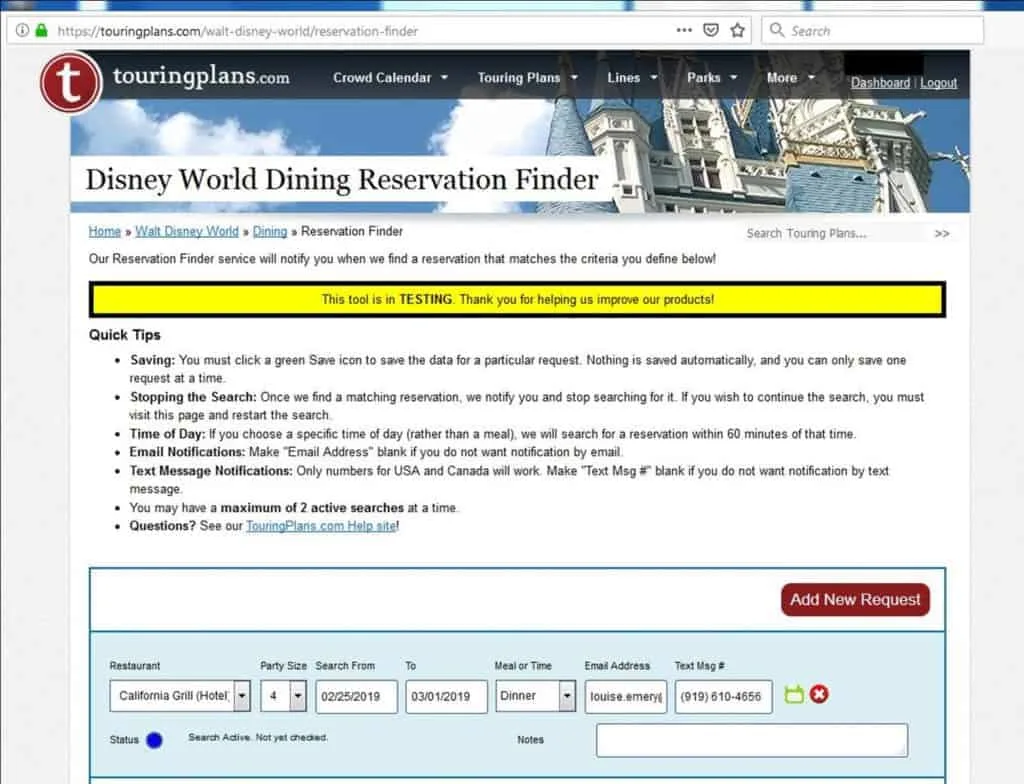Screen dimensions: 1024x784
Task: Click the green lock security icon
Action: point(42,30)
